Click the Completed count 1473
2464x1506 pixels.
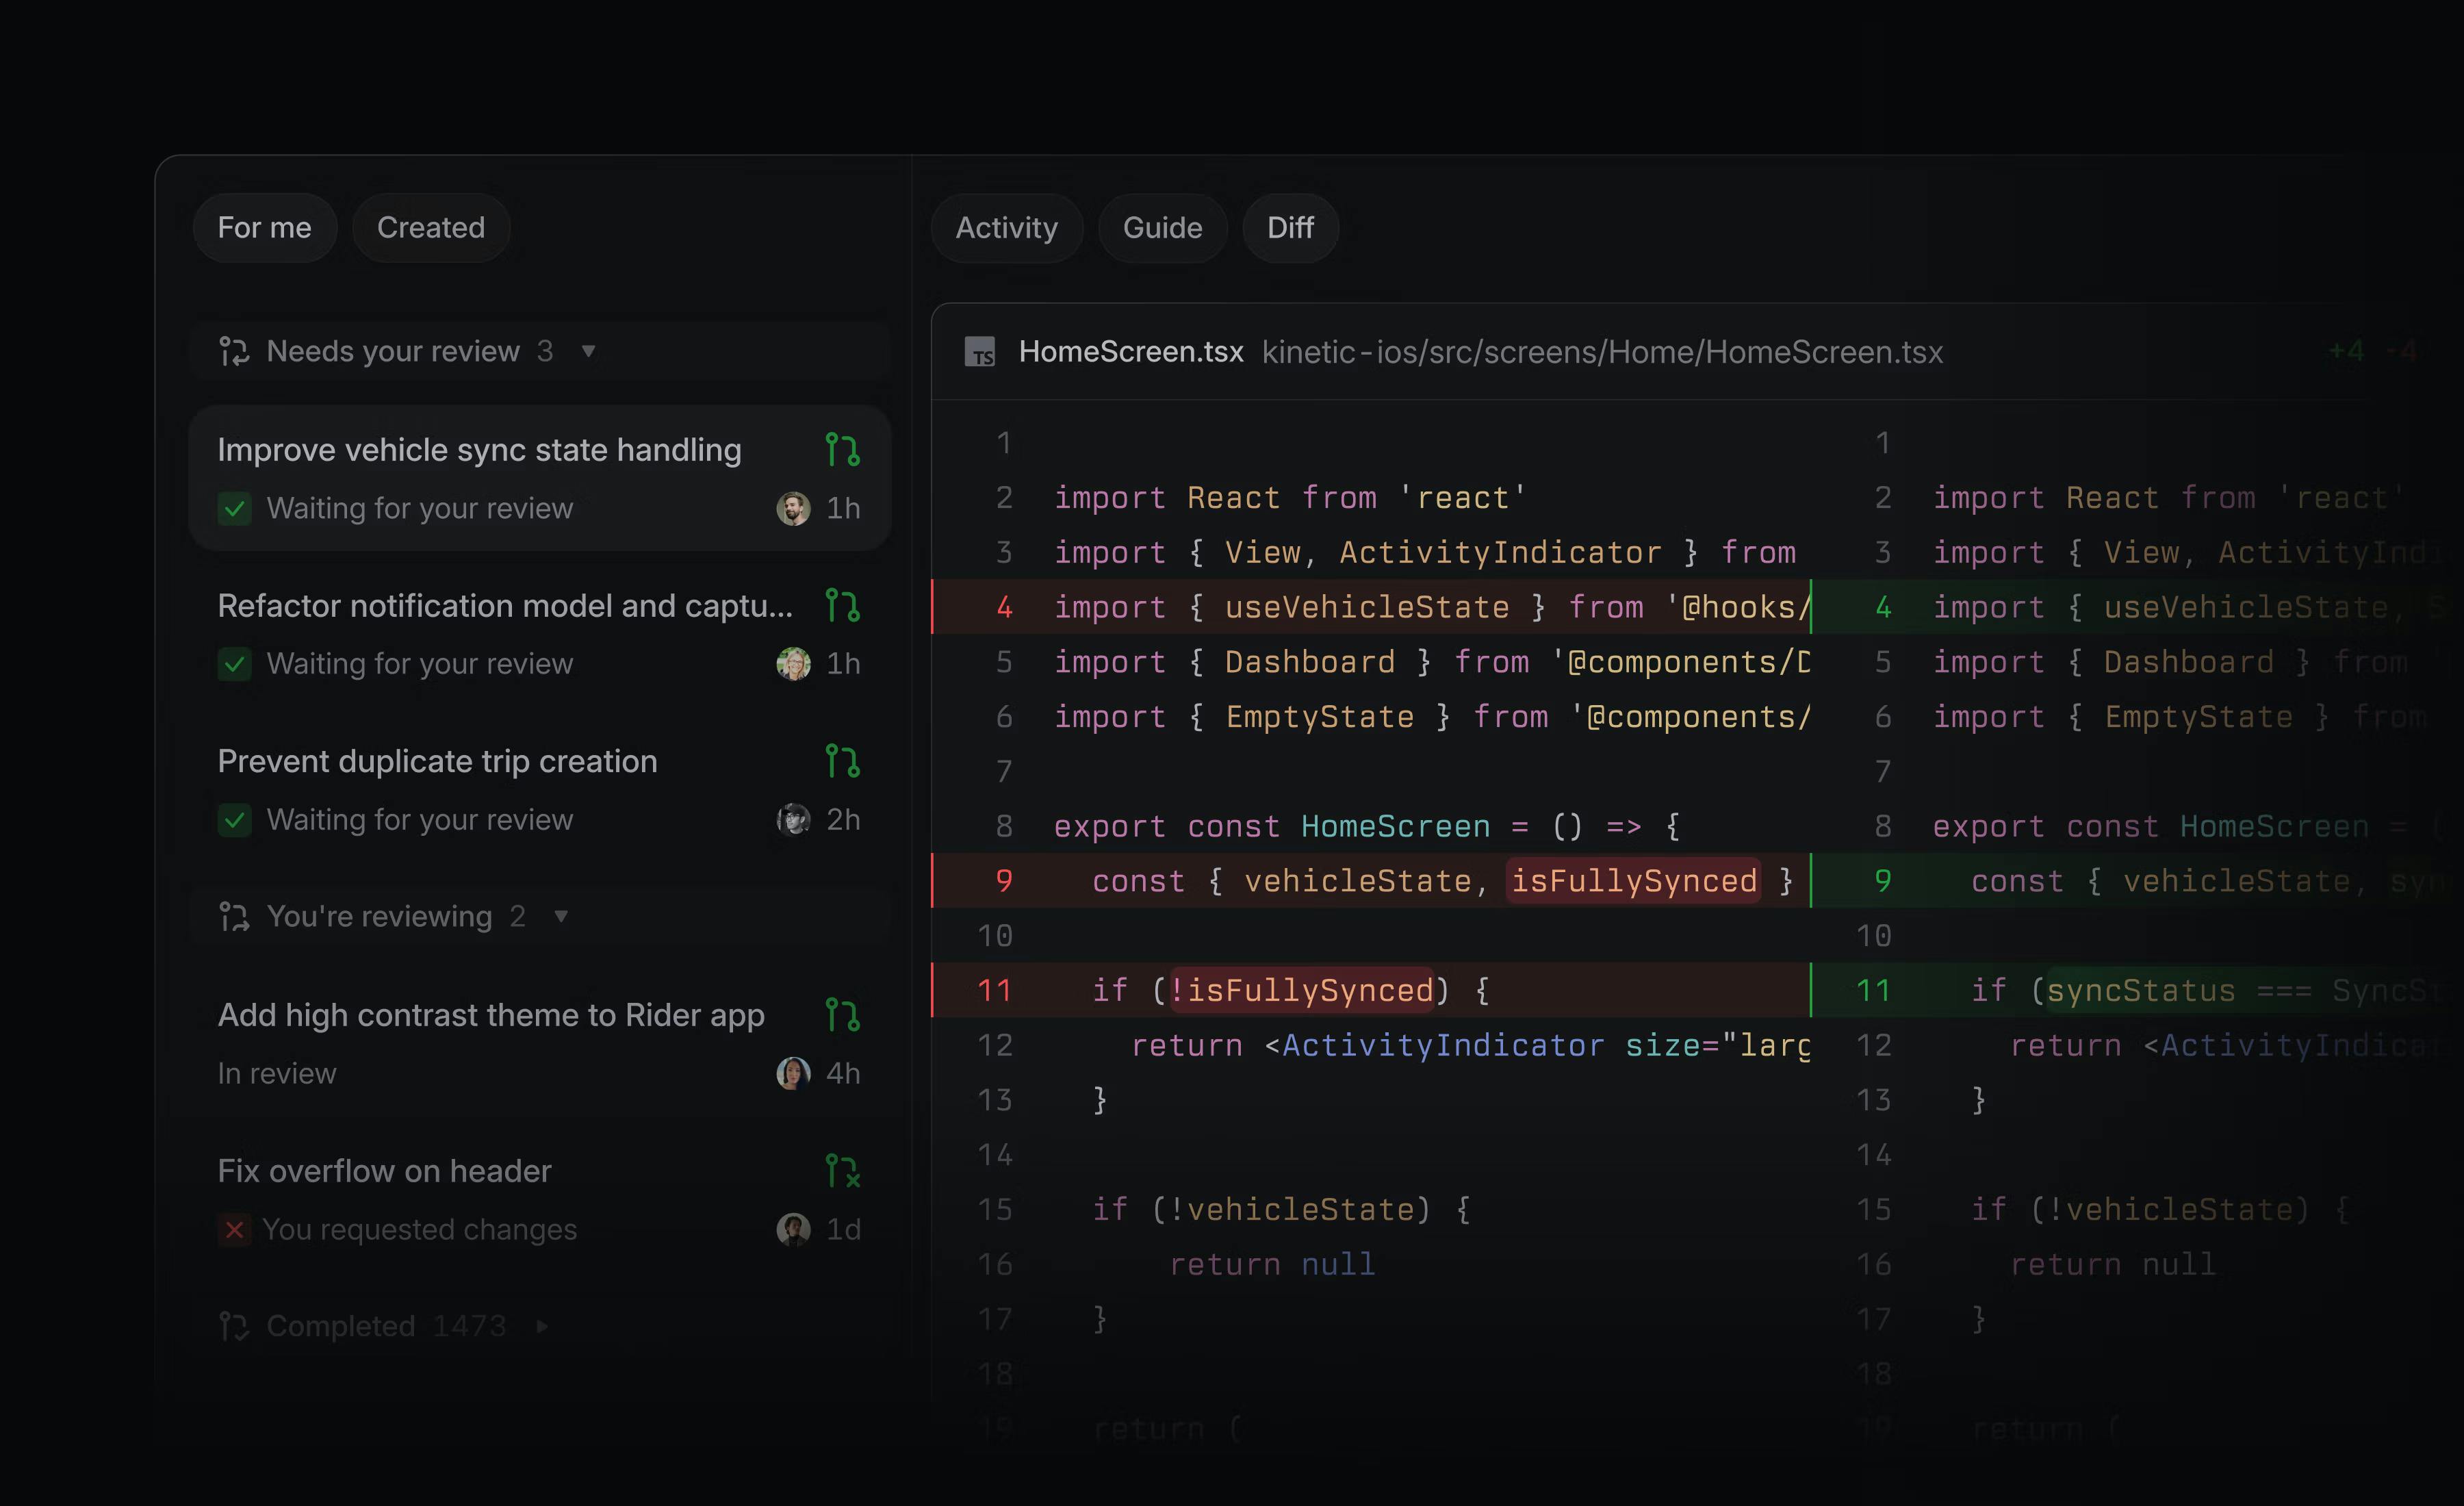tap(469, 1326)
